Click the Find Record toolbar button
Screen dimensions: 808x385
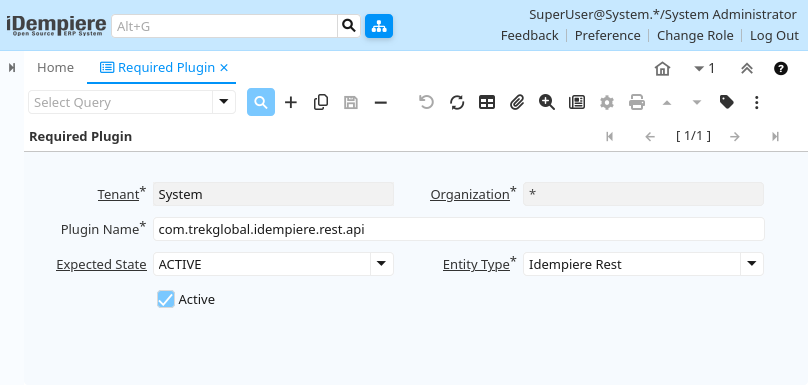click(x=261, y=102)
